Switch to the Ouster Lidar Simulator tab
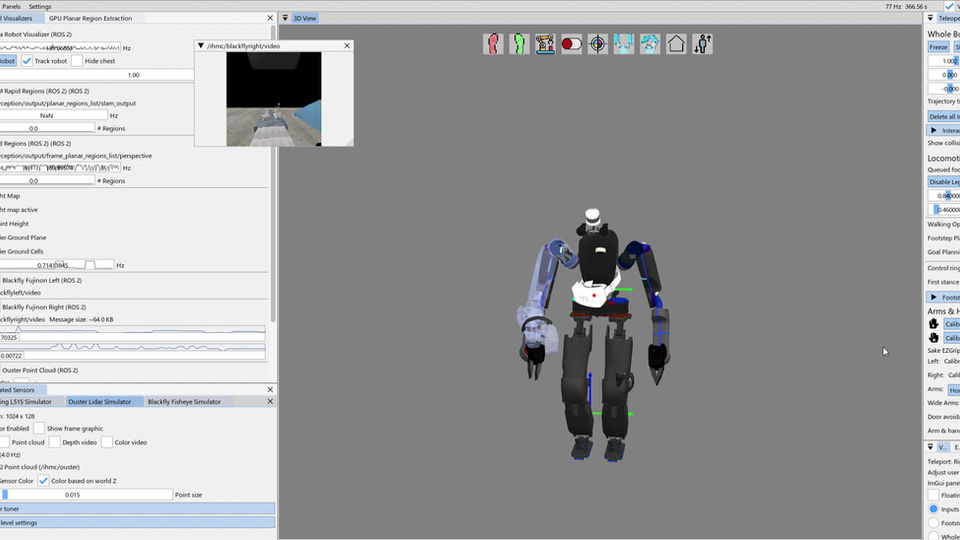The height and width of the screenshot is (540, 960). click(x=99, y=402)
